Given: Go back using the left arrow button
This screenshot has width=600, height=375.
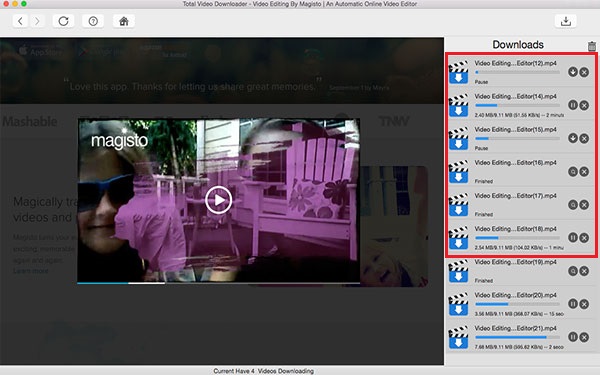Looking at the screenshot, I should [x=20, y=21].
